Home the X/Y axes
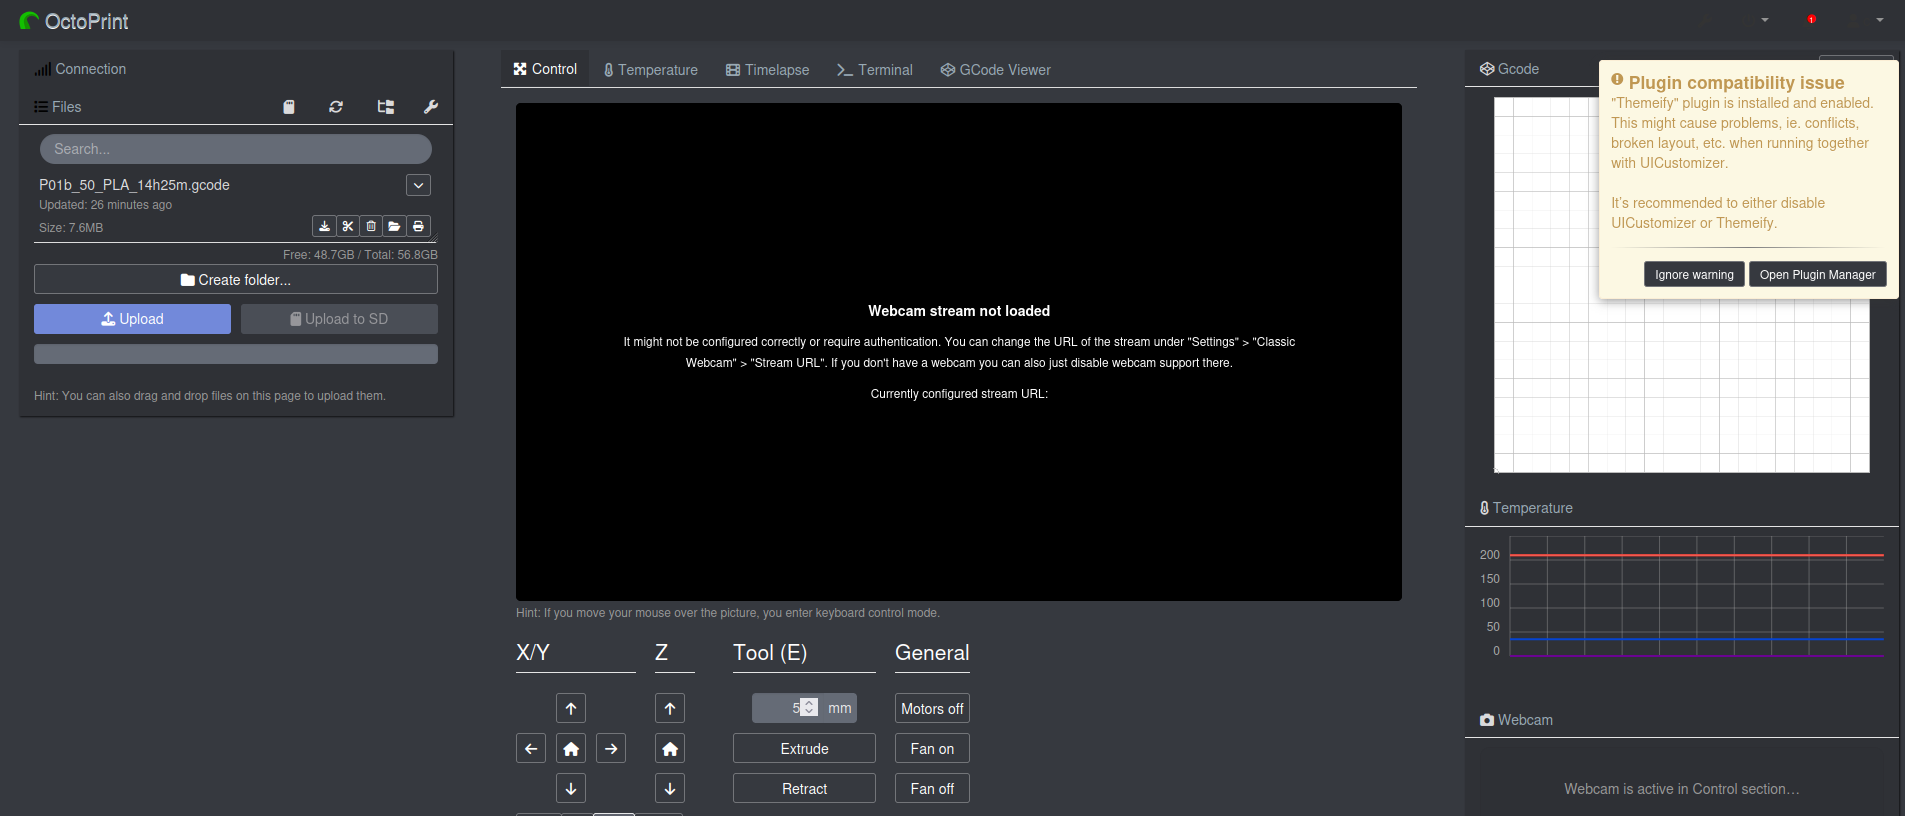The height and width of the screenshot is (816, 1905). (571, 748)
